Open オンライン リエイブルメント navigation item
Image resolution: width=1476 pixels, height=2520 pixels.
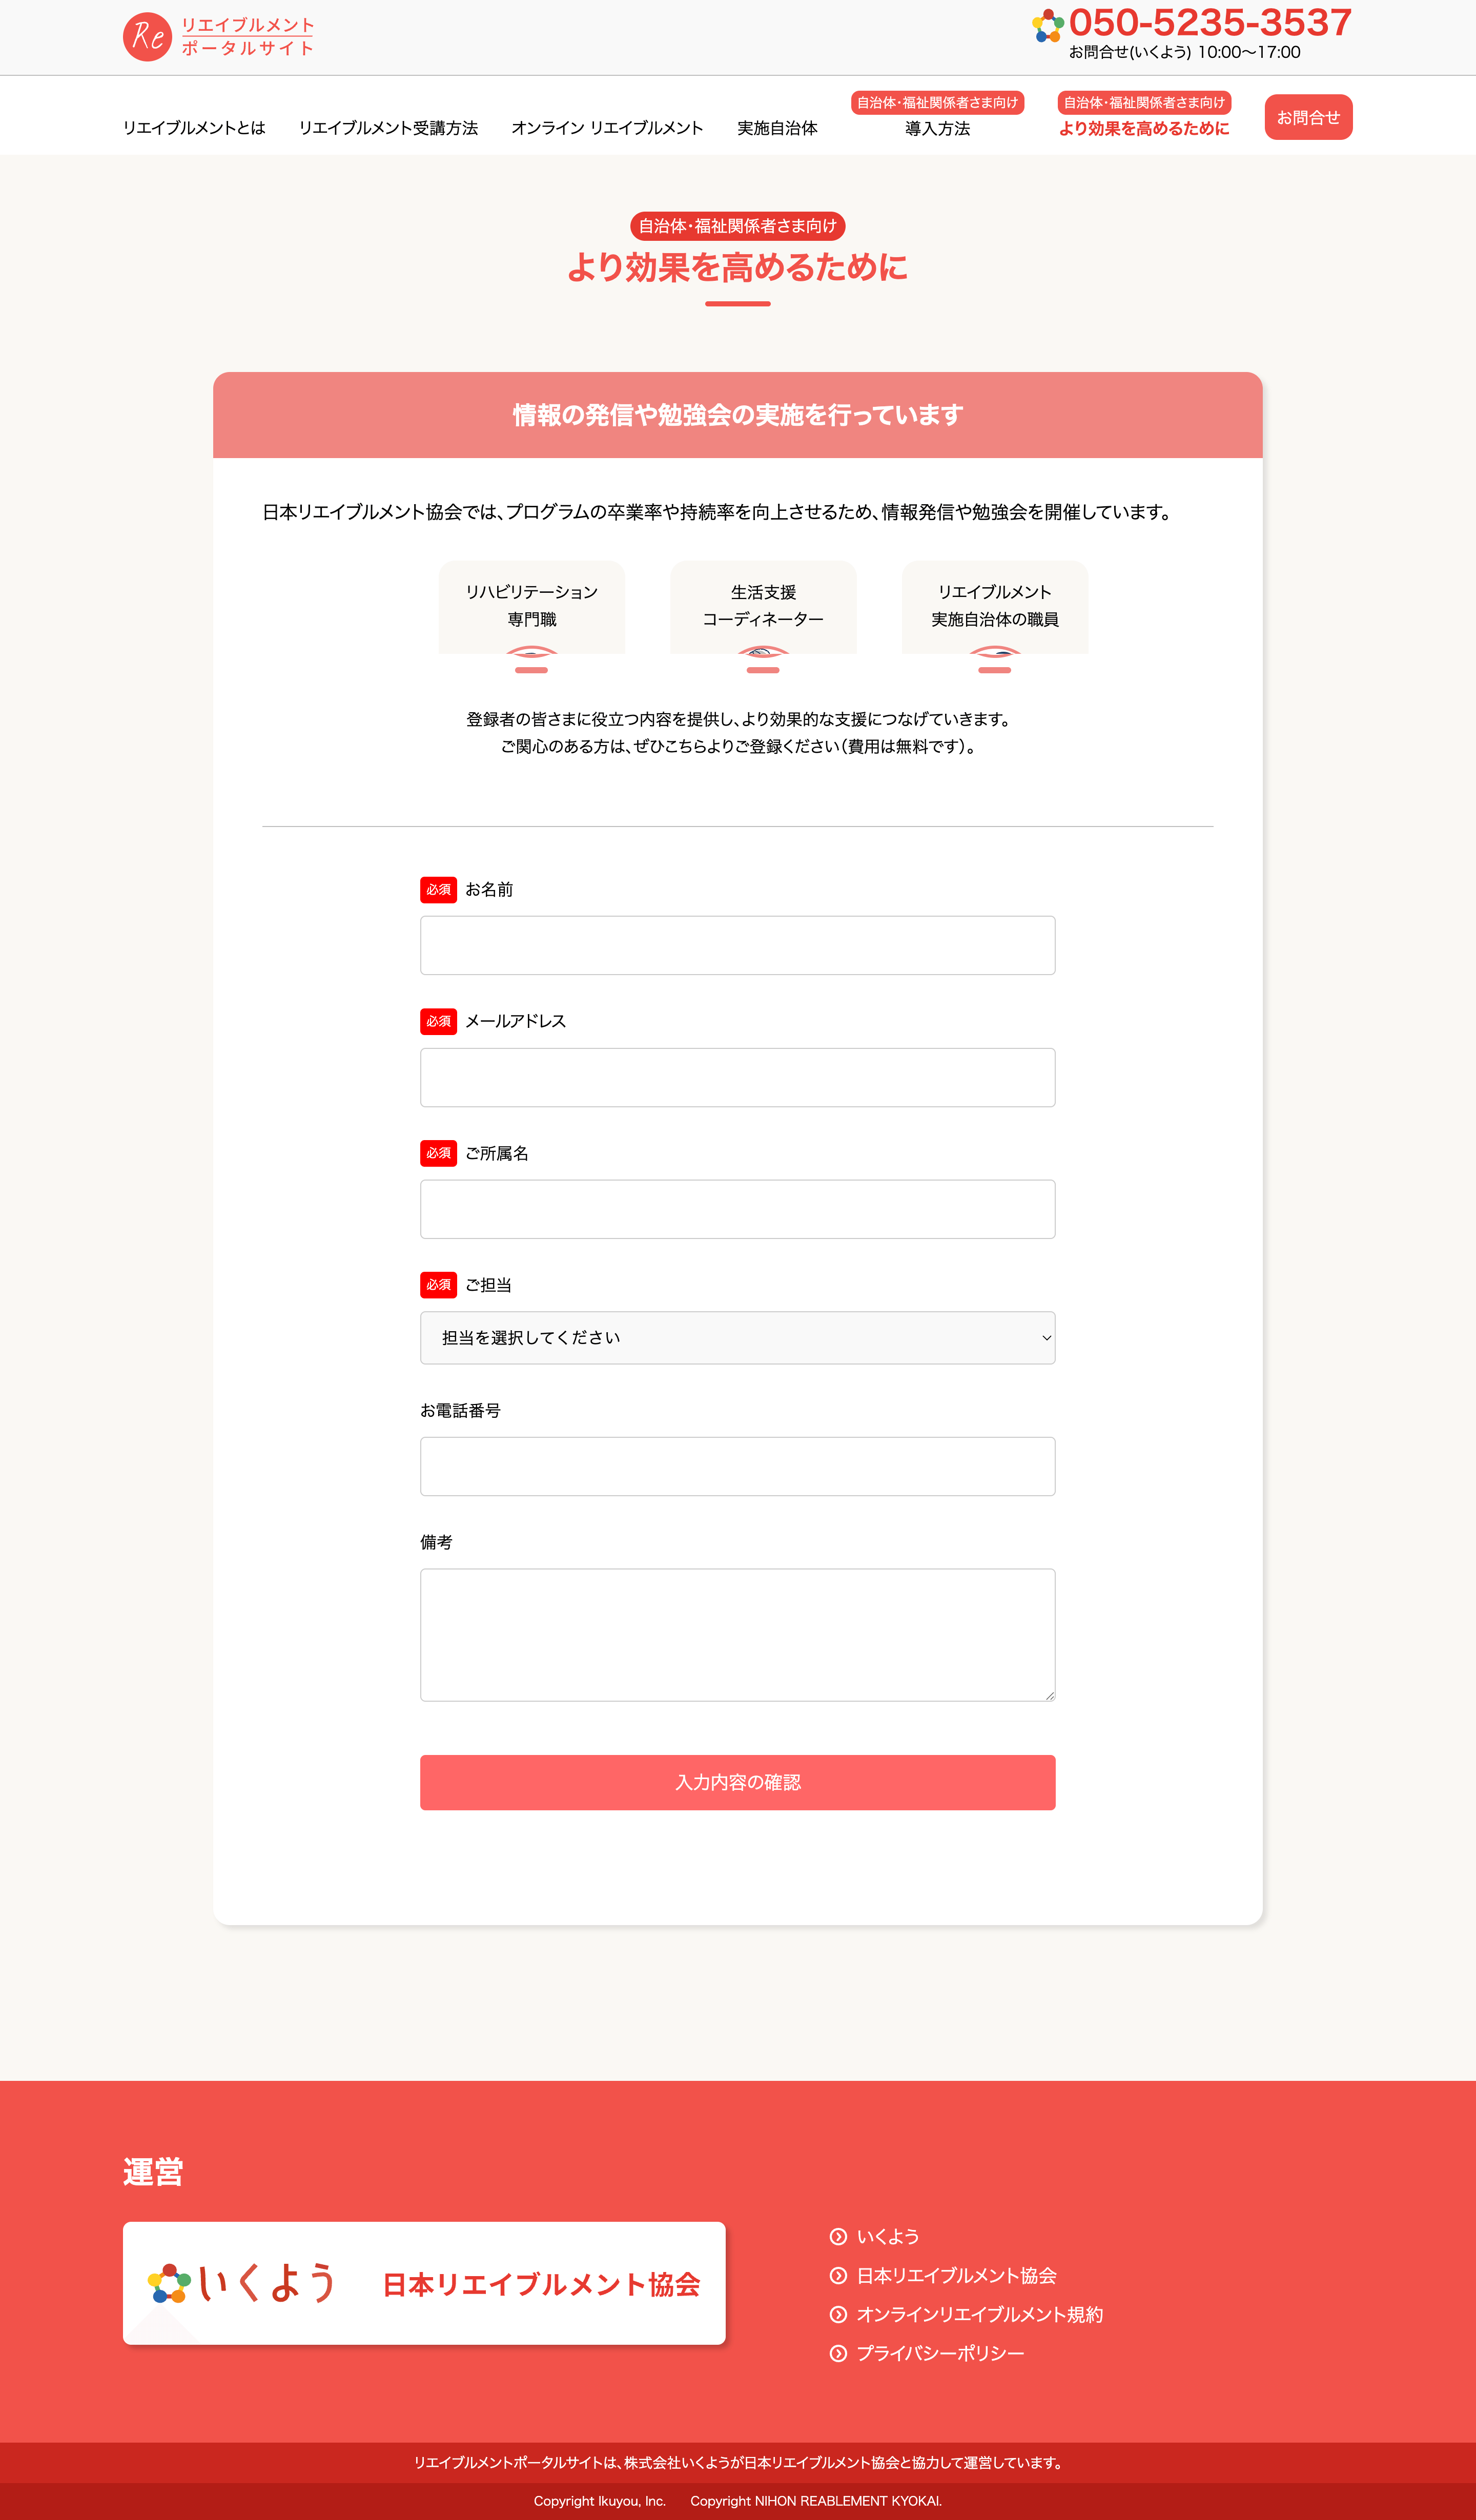607,128
